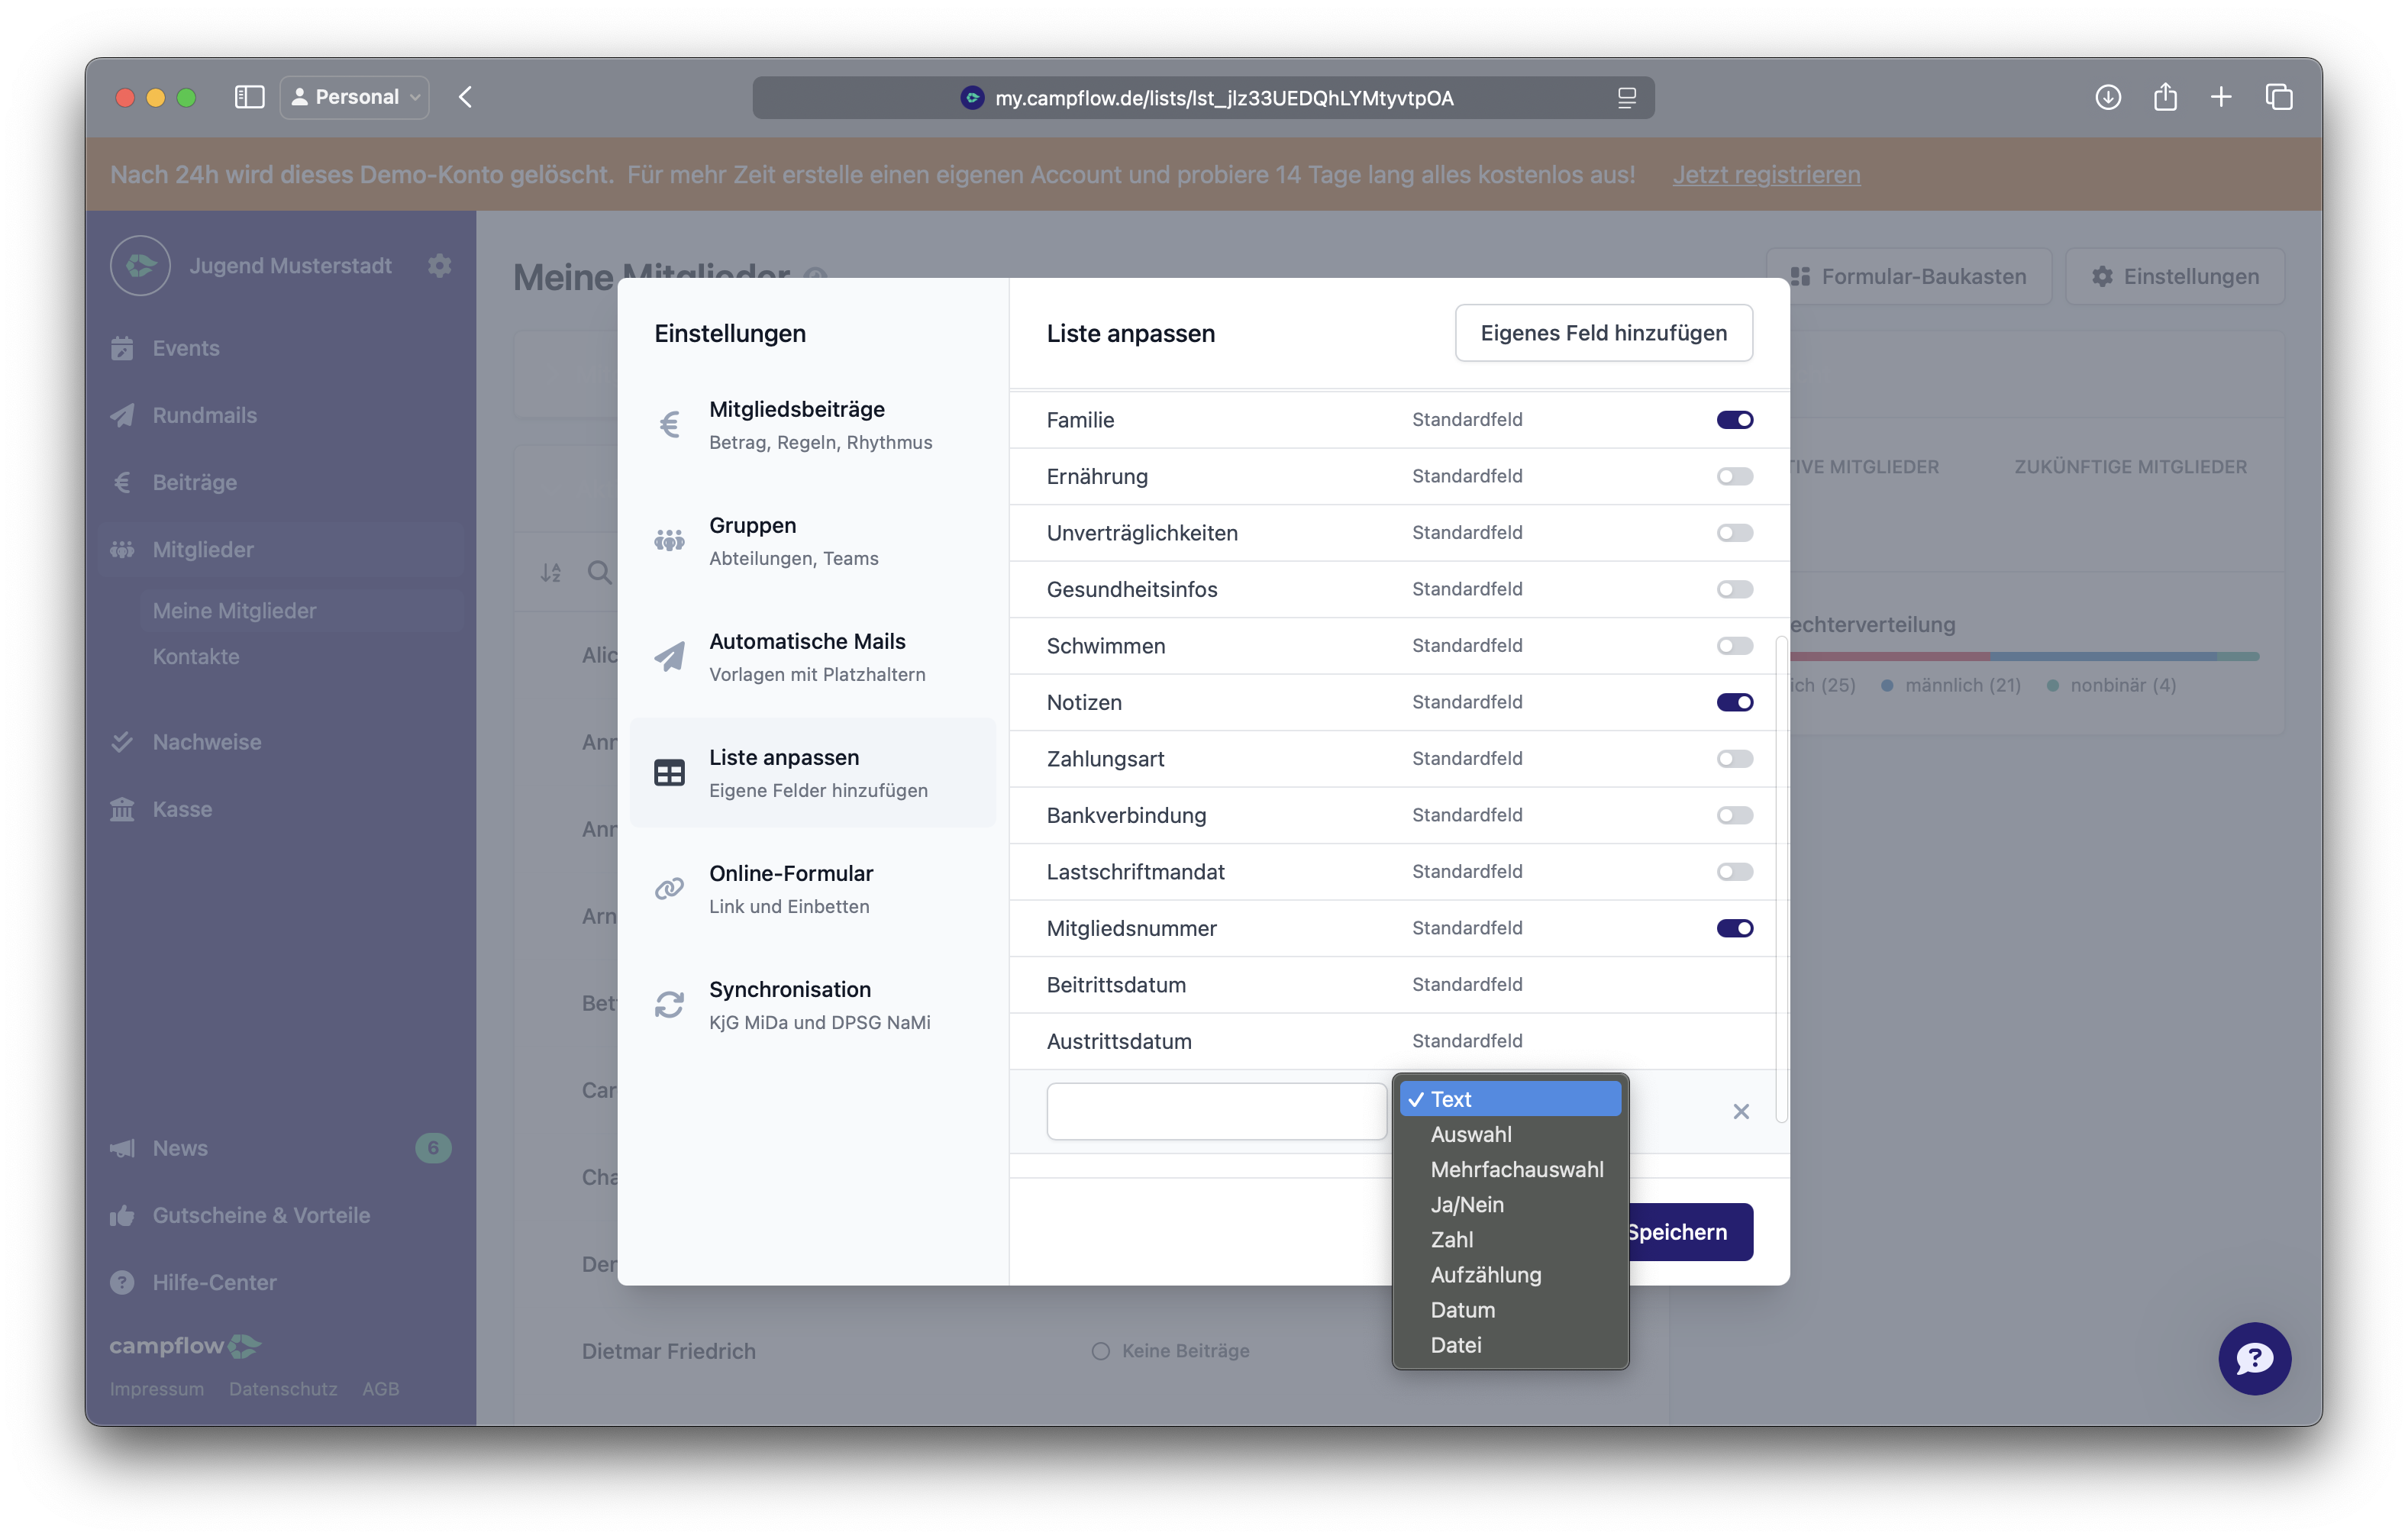Click the link icon beside Online-Formular
This screenshot has width=2408, height=1539.
[669, 889]
